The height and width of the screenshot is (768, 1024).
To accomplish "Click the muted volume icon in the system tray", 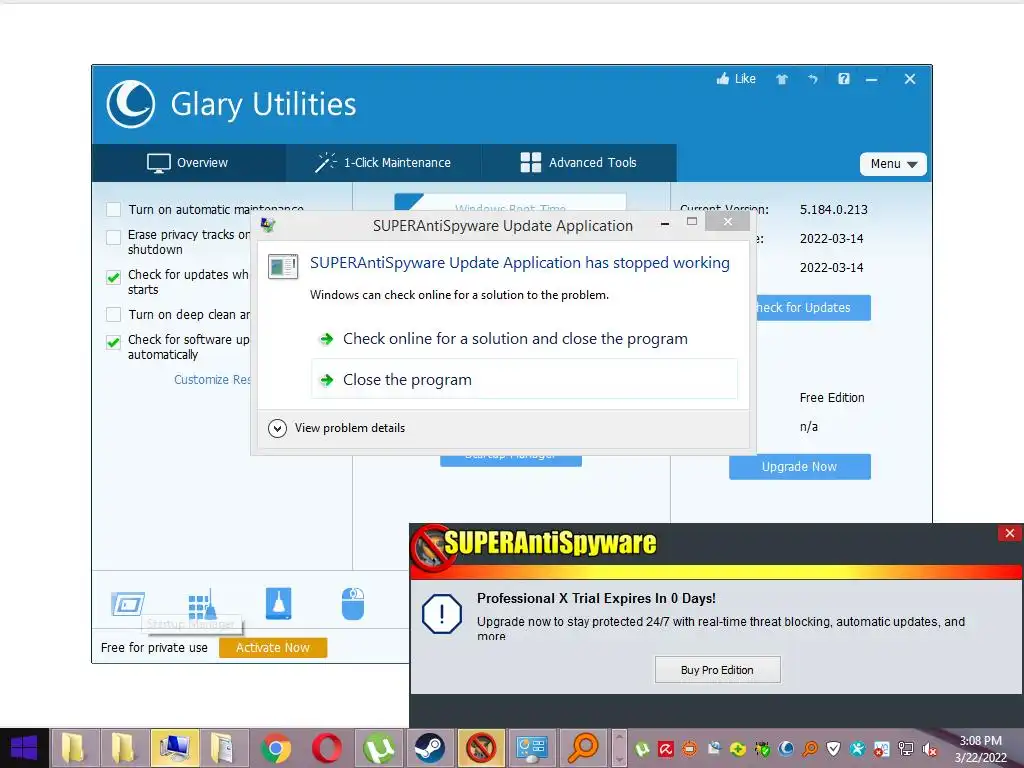I will pos(930,749).
